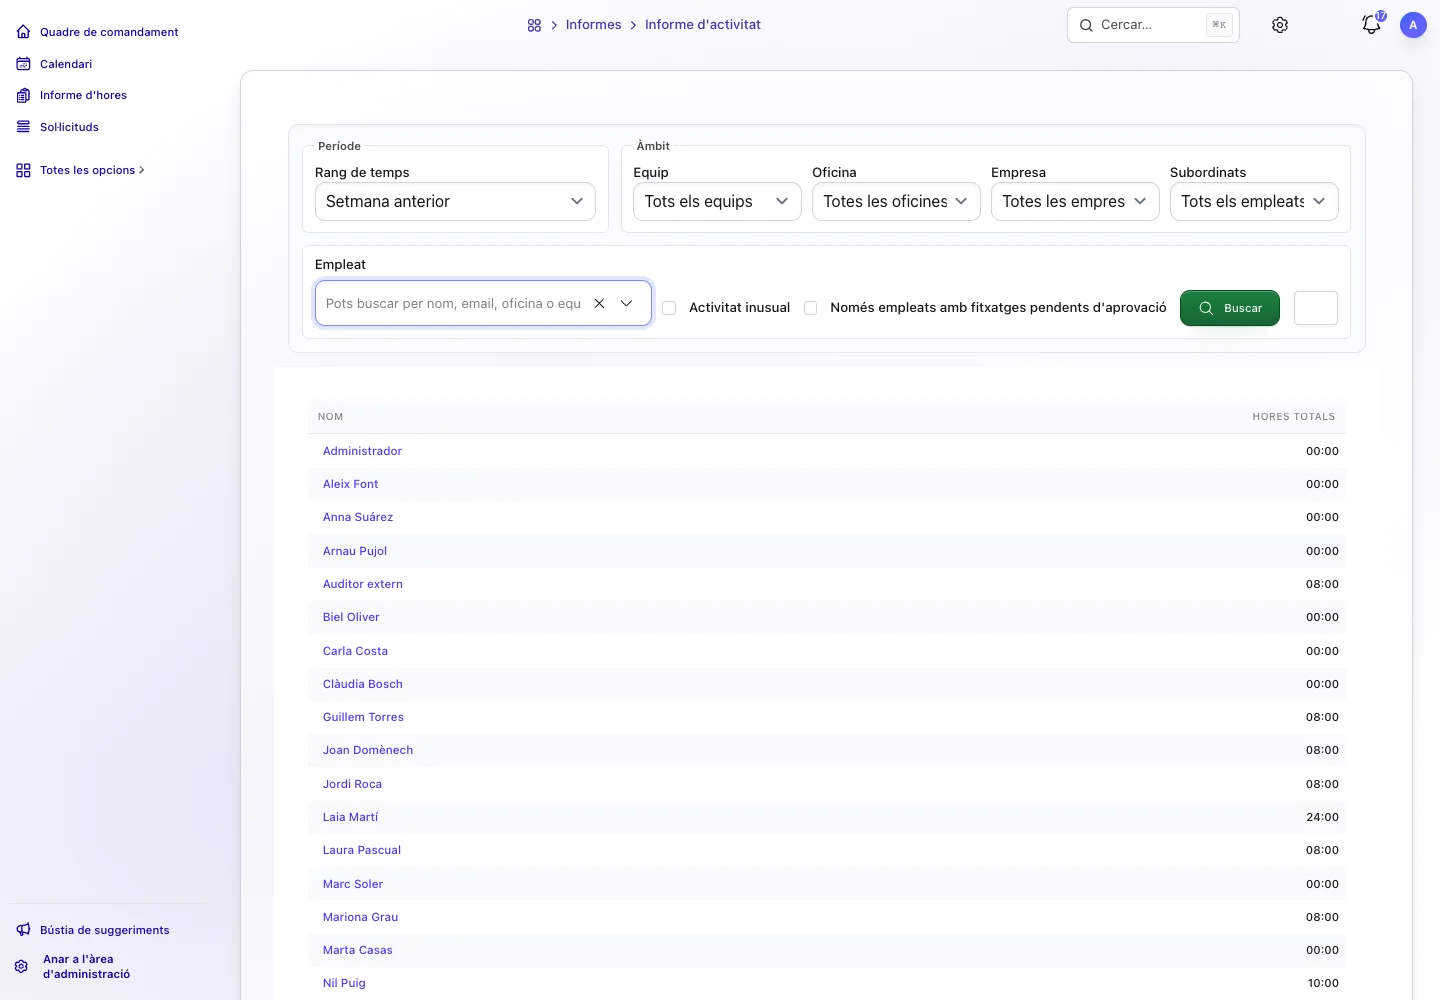Screen dimensions: 1440x1000
Task: Go to Anar a l'àrea d'administració
Action: 86,966
